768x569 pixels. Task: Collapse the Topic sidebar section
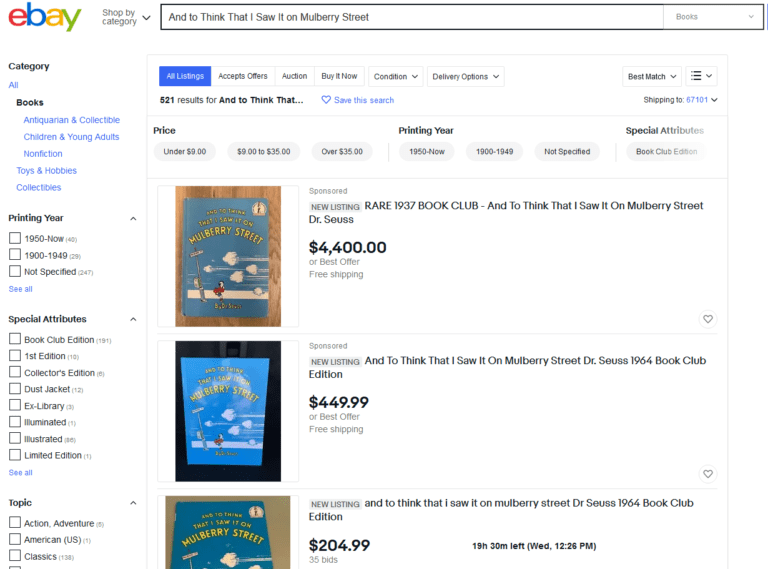pos(133,503)
